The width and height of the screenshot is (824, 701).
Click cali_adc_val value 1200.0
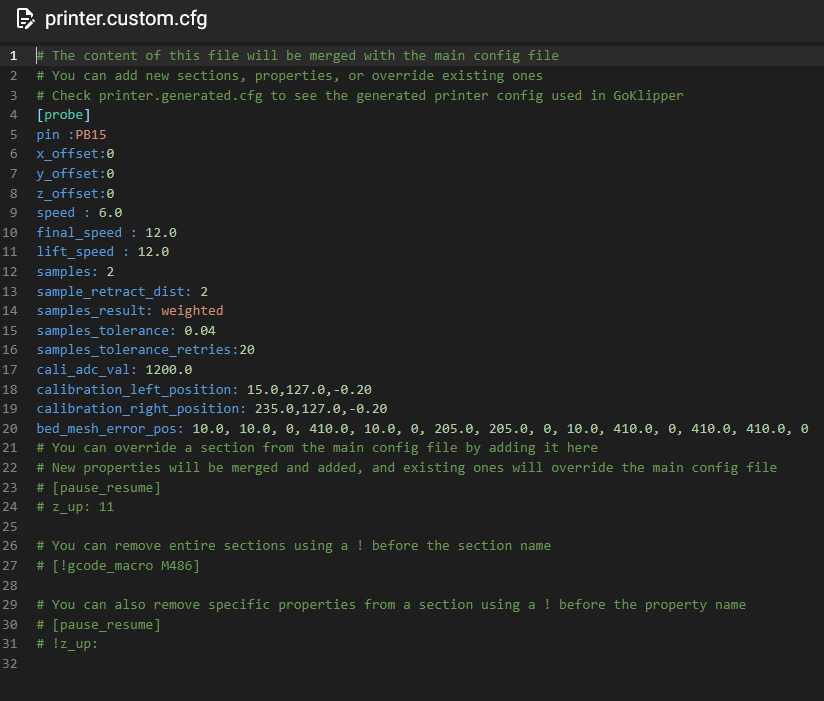[169, 370]
